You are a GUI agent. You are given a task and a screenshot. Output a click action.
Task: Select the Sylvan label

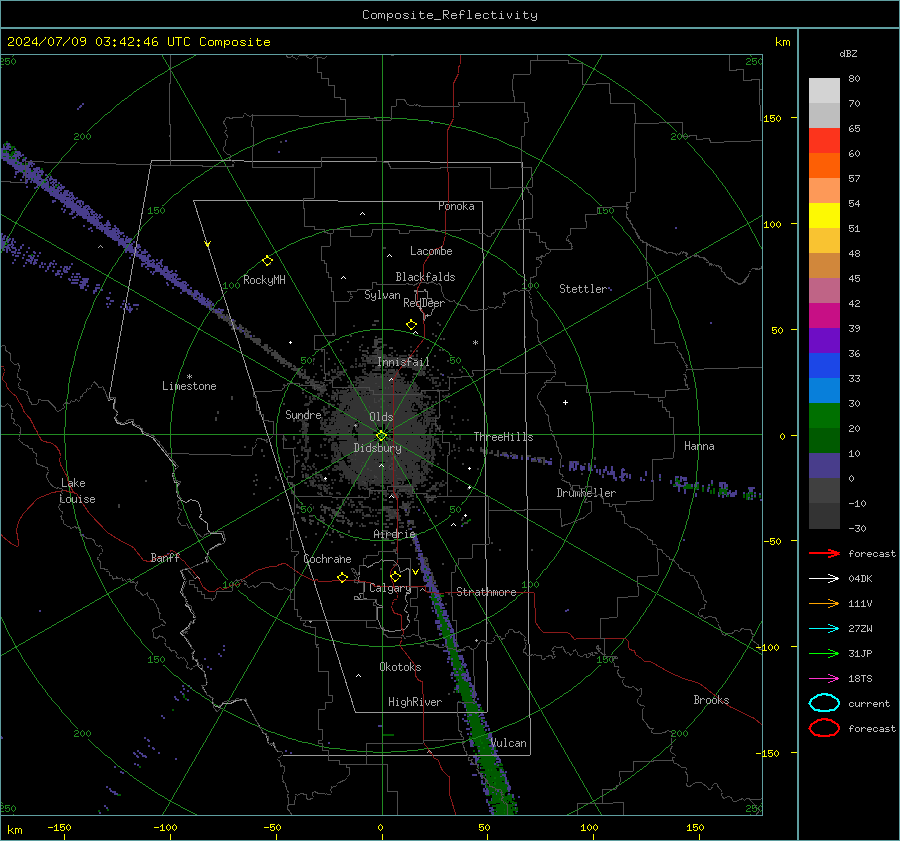coord(382,295)
